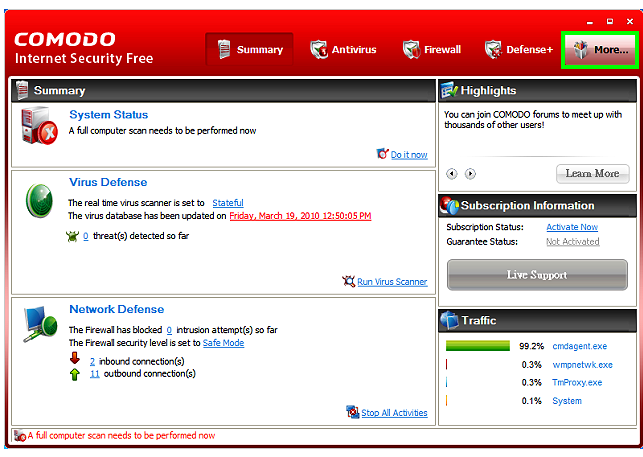Click the red inbound connections arrow icon

pyautogui.click(x=75, y=358)
